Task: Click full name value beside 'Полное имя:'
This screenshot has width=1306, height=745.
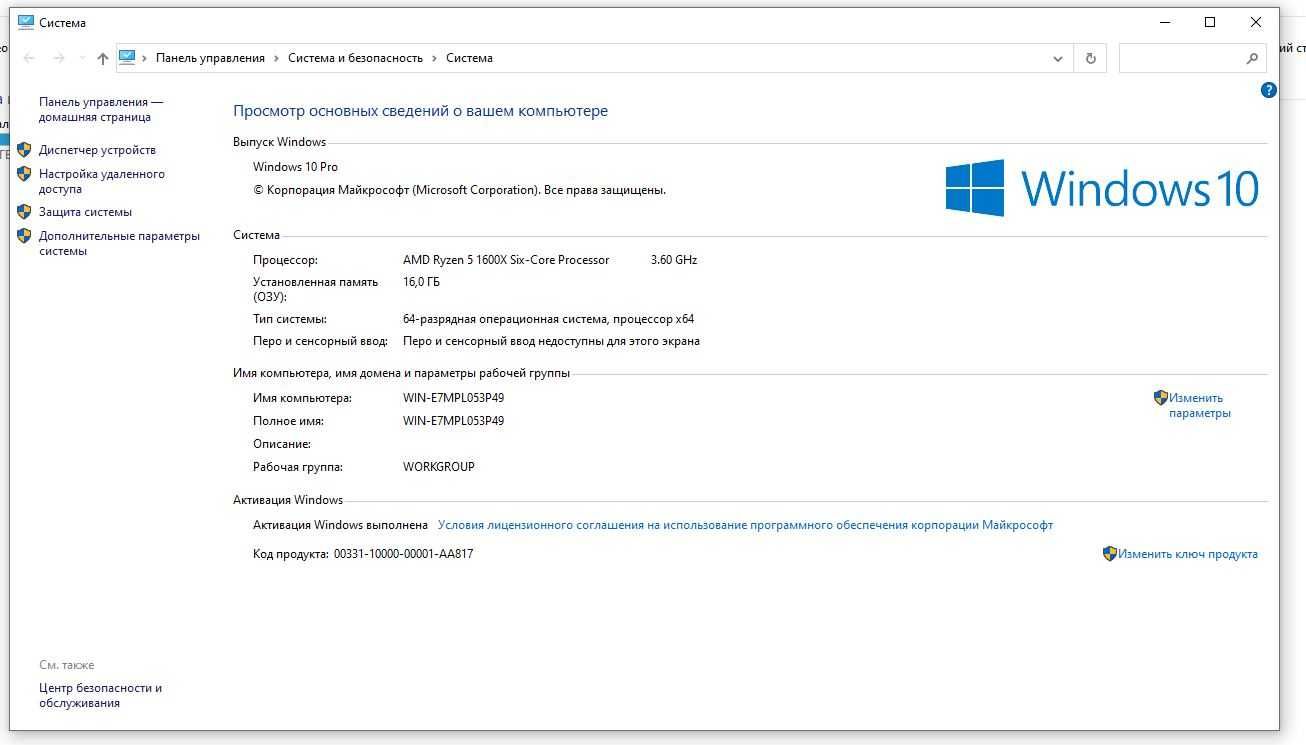Action: pos(453,421)
